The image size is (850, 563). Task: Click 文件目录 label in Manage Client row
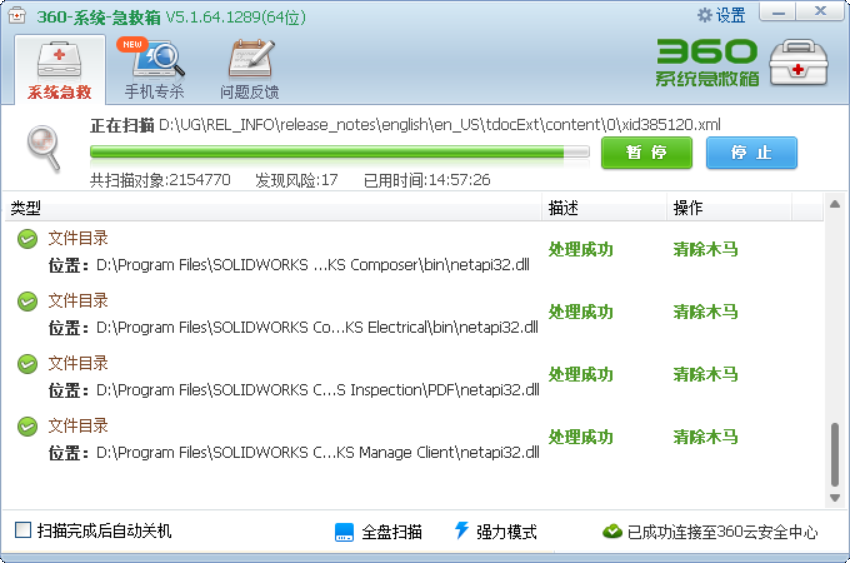coord(78,426)
